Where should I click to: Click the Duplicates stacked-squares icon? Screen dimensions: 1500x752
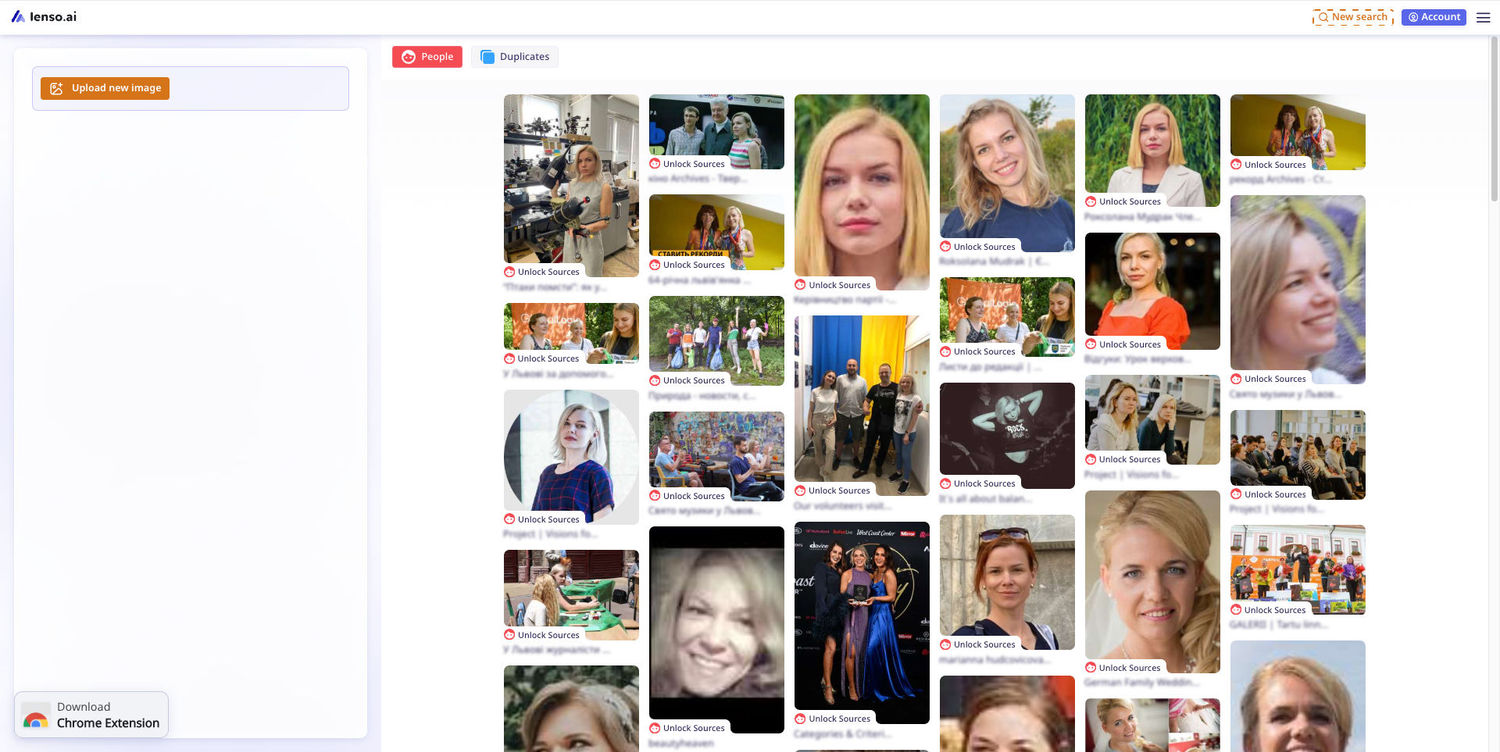pos(487,57)
